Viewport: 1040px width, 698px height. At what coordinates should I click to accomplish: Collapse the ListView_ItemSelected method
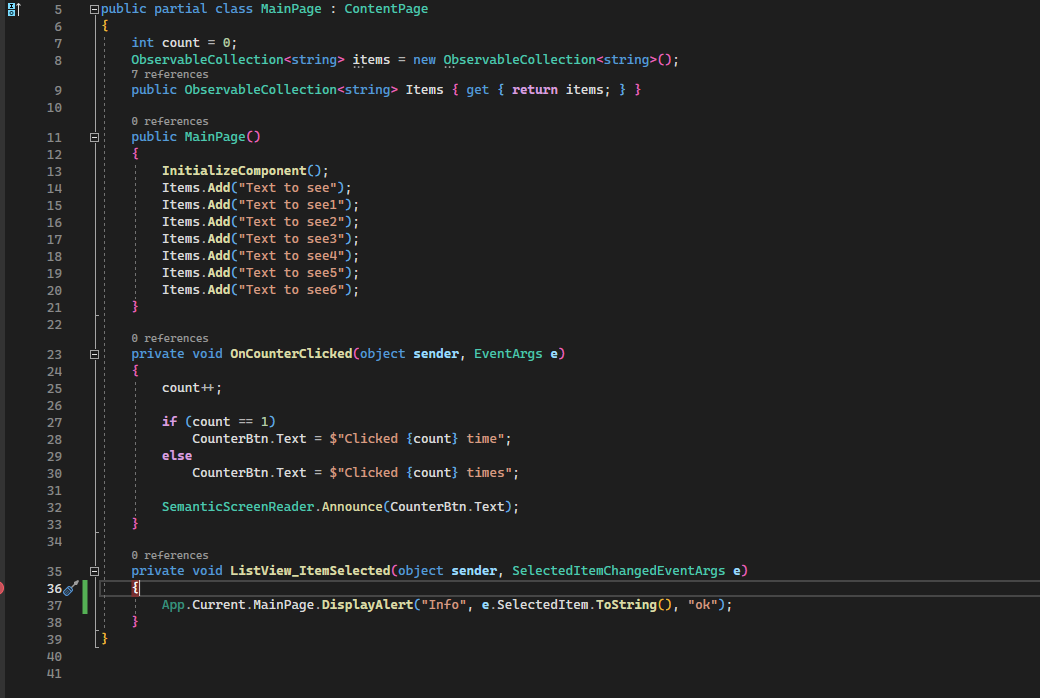click(x=94, y=570)
